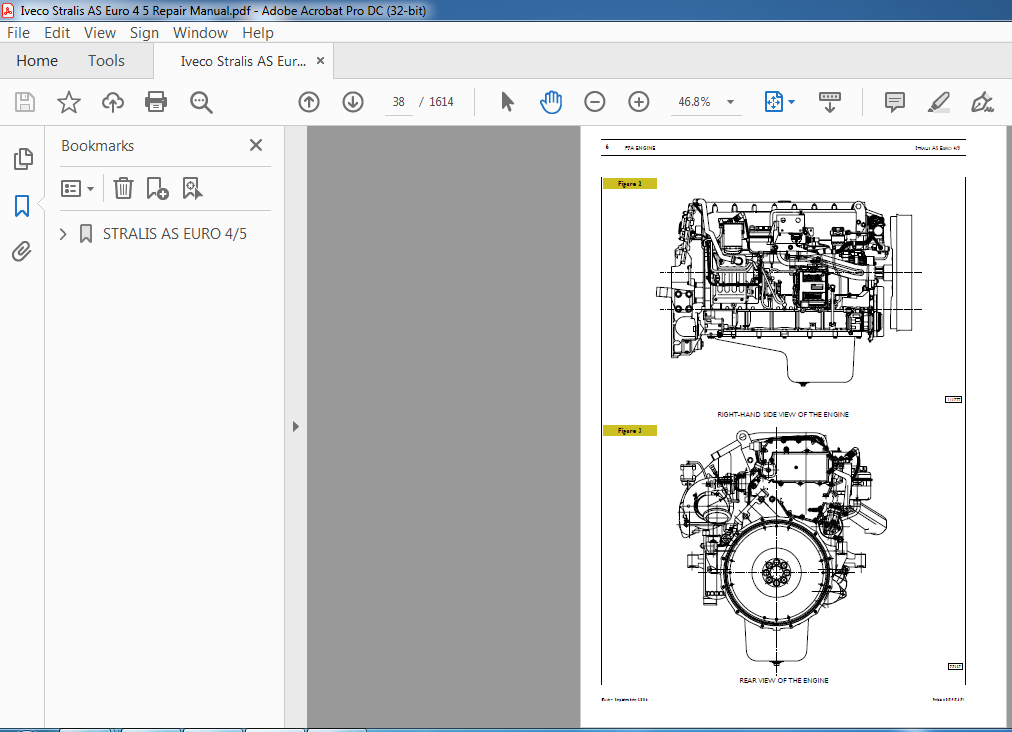Click the right-hand side engine figure

(x=789, y=292)
